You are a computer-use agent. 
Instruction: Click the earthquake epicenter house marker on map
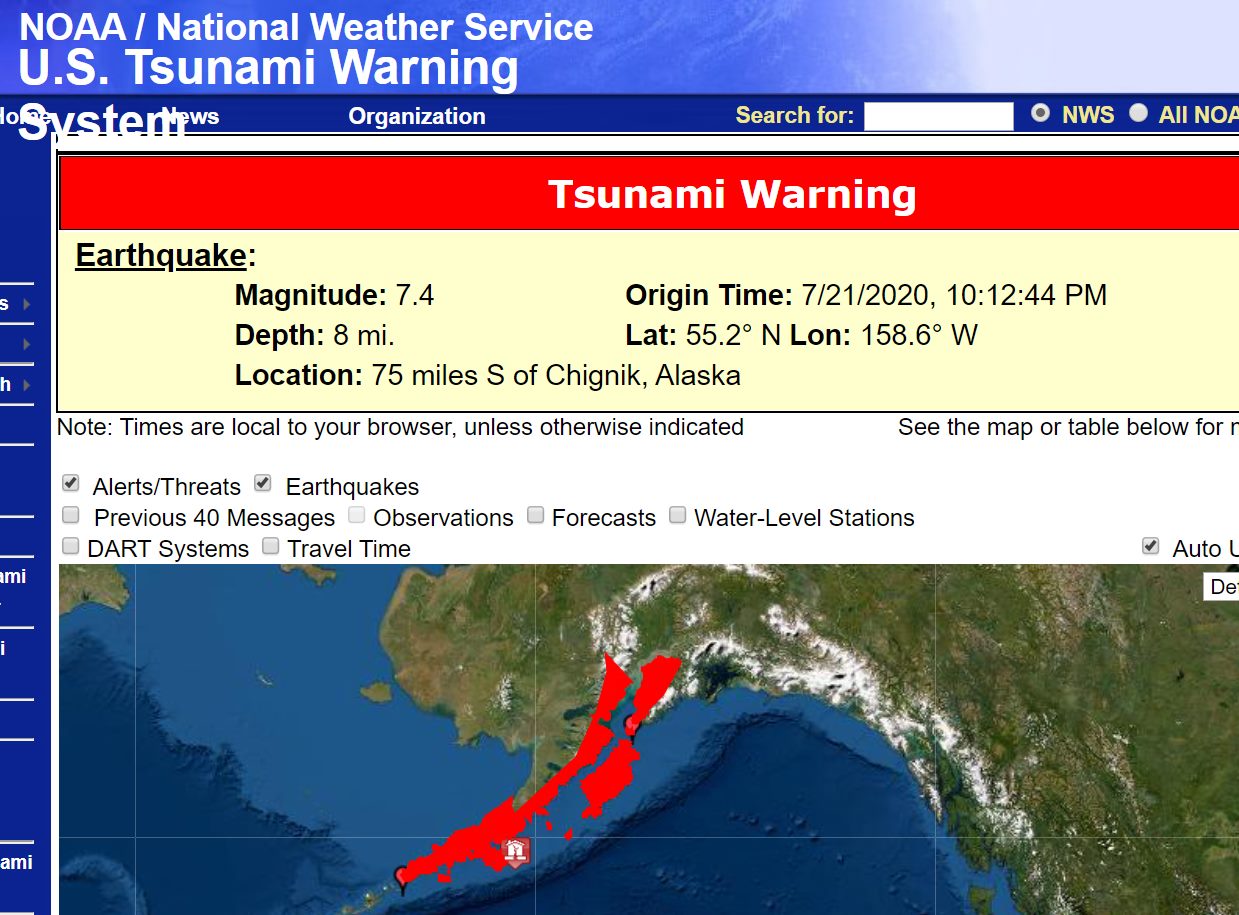pyautogui.click(x=516, y=852)
